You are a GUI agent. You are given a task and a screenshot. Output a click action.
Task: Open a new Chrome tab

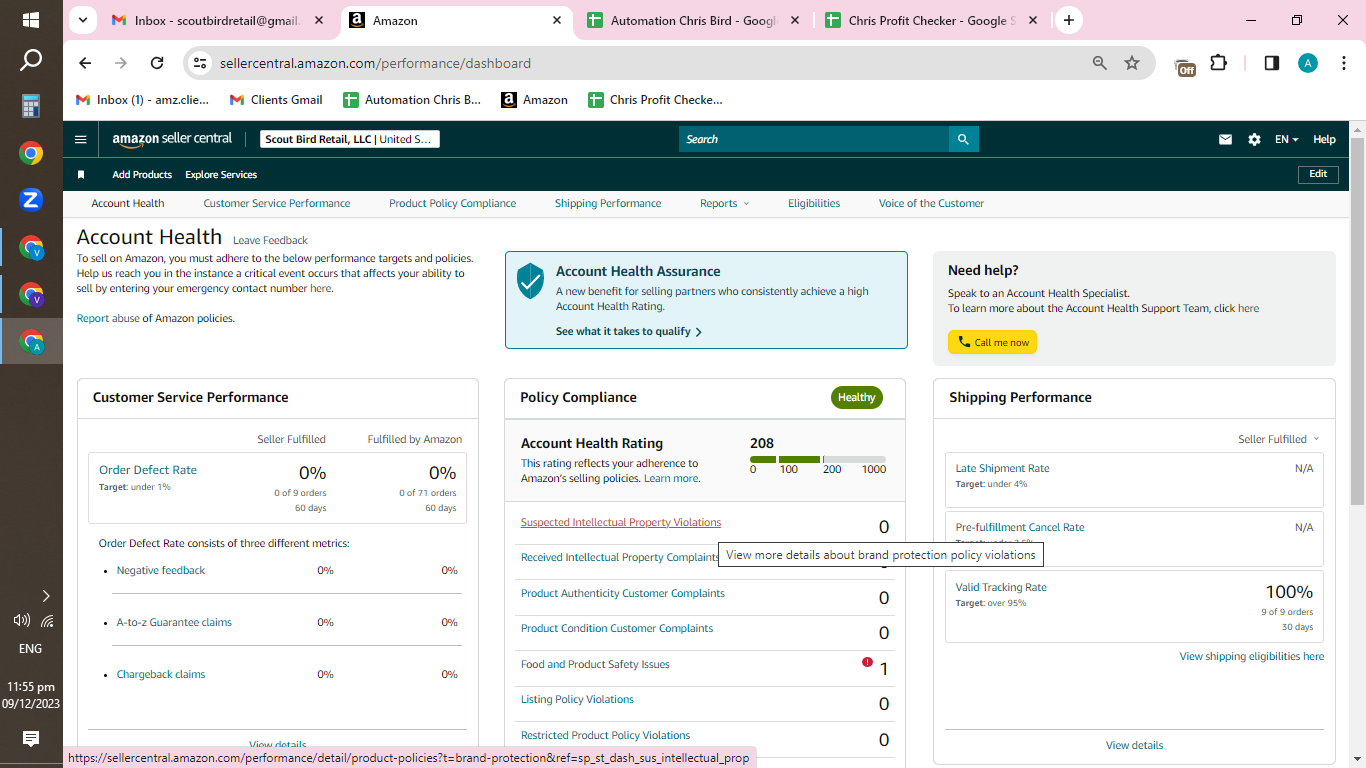(1069, 20)
